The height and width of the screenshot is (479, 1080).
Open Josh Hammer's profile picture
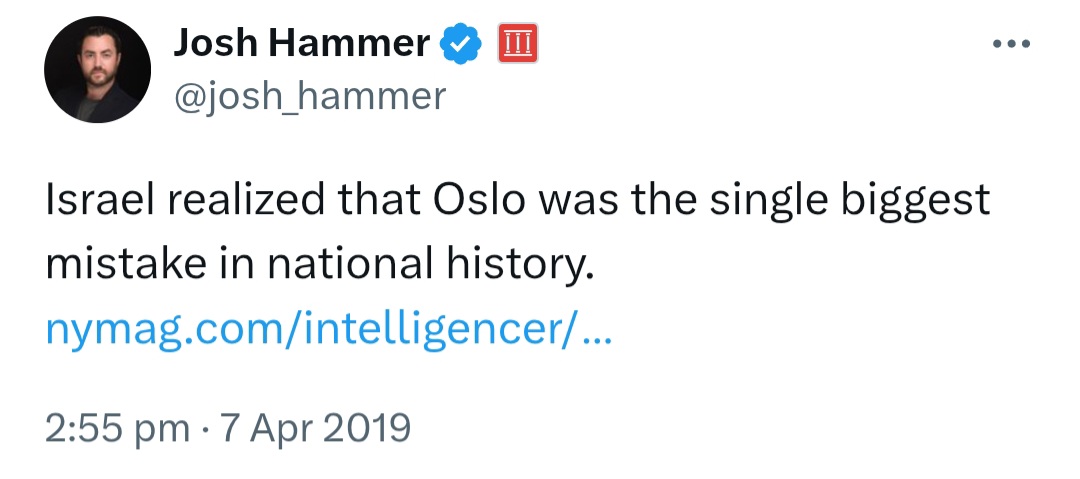[x=97, y=70]
